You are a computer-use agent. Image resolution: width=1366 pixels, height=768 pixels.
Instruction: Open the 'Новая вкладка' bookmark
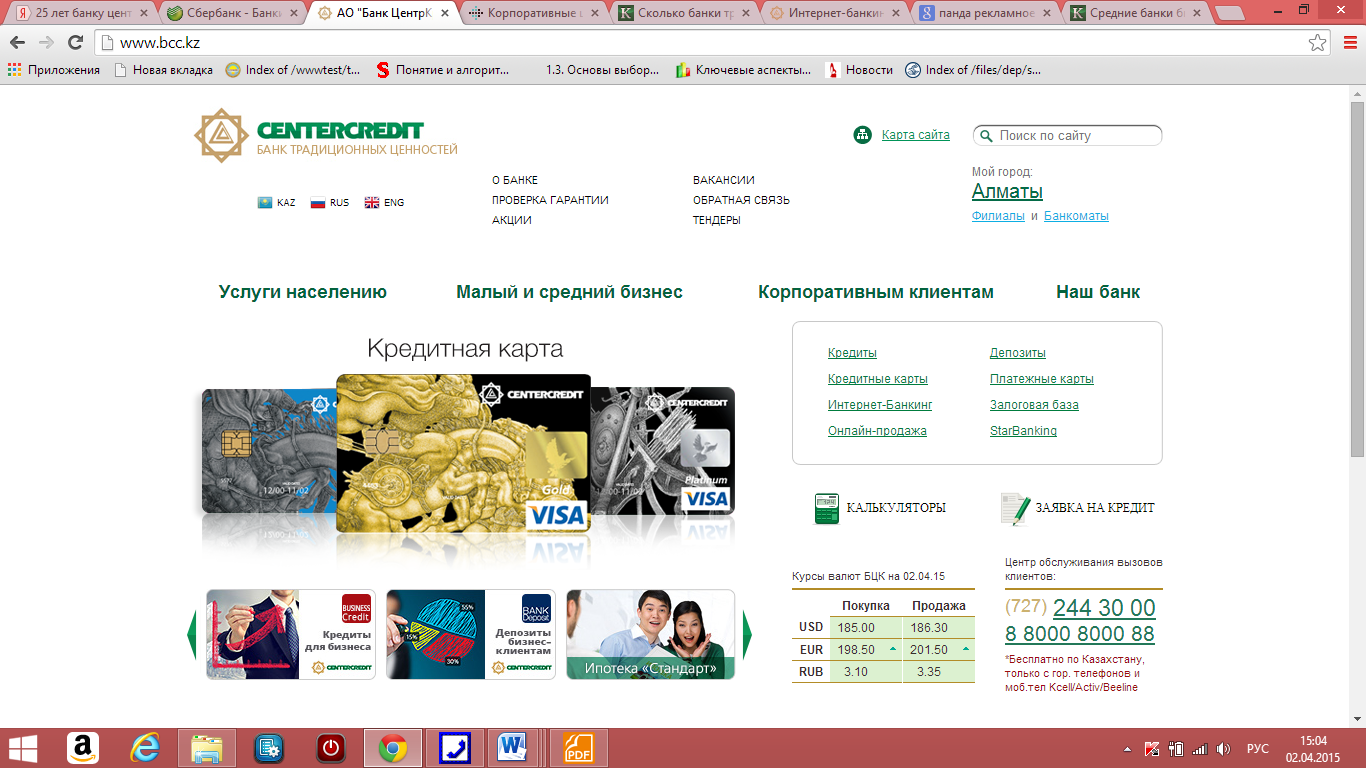point(163,70)
